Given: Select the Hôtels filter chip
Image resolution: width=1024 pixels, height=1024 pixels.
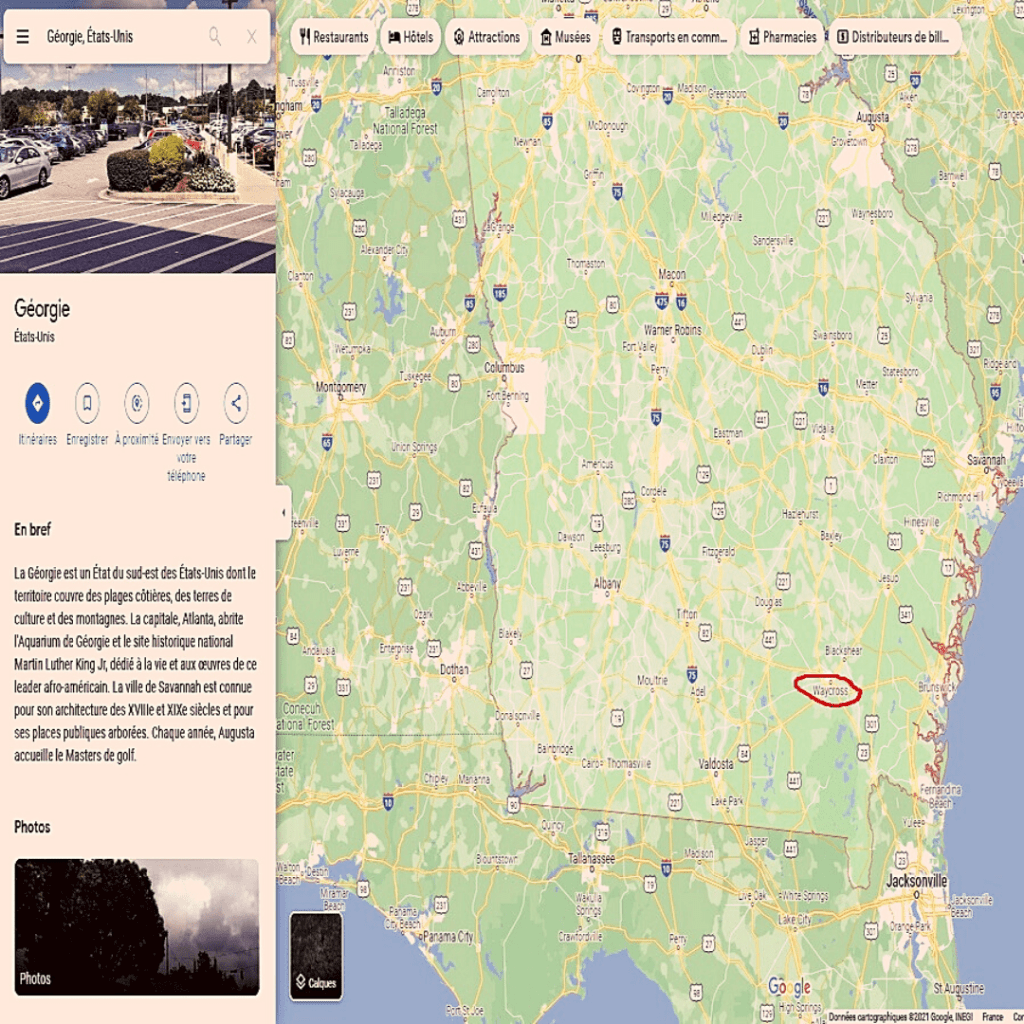Looking at the screenshot, I should pyautogui.click(x=411, y=37).
